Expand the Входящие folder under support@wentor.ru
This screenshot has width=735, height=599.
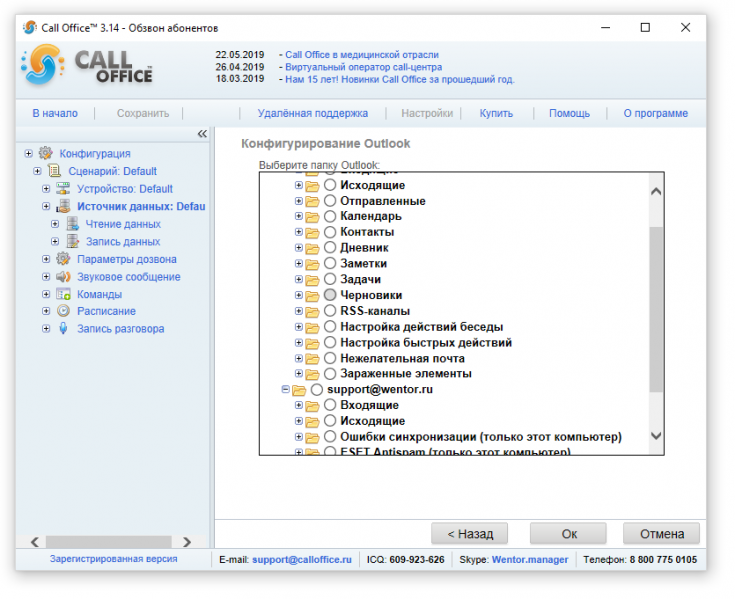(299, 405)
